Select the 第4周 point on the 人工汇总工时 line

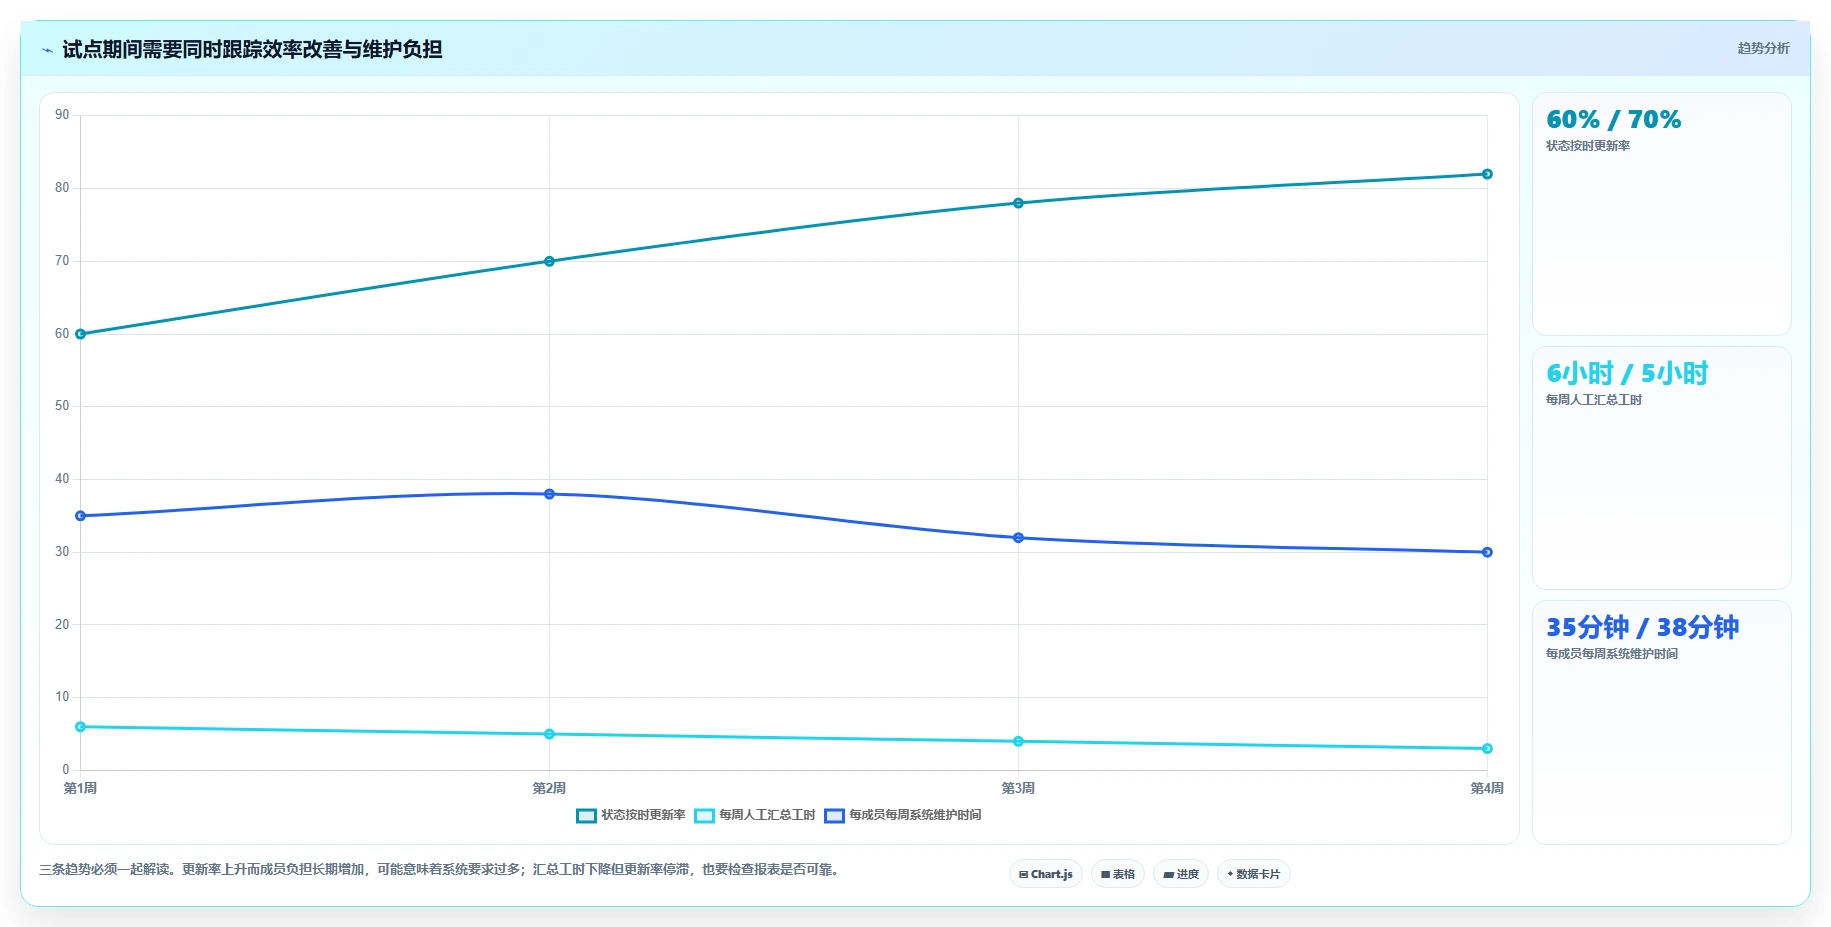coord(1487,748)
